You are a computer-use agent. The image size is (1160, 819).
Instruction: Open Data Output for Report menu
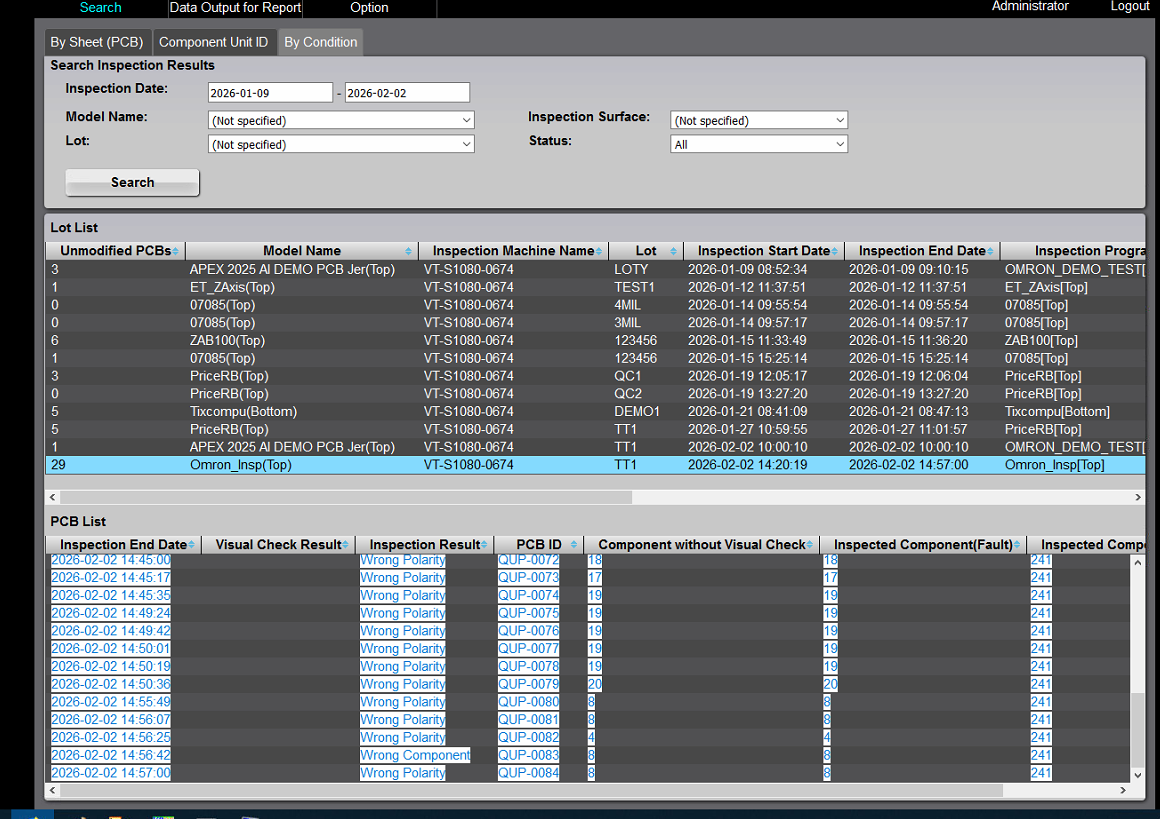point(235,7)
